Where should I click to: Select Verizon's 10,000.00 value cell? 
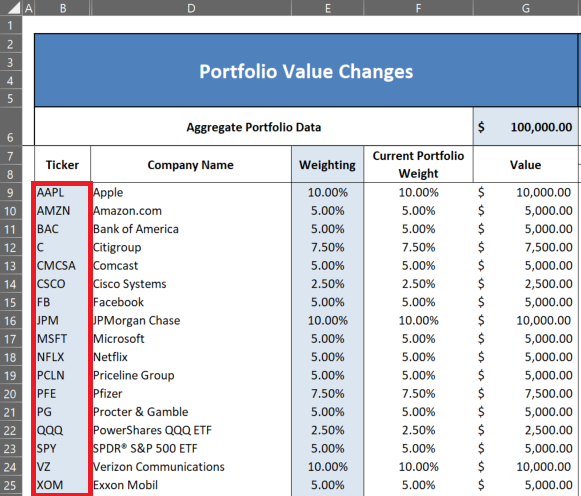pyautogui.click(x=525, y=467)
